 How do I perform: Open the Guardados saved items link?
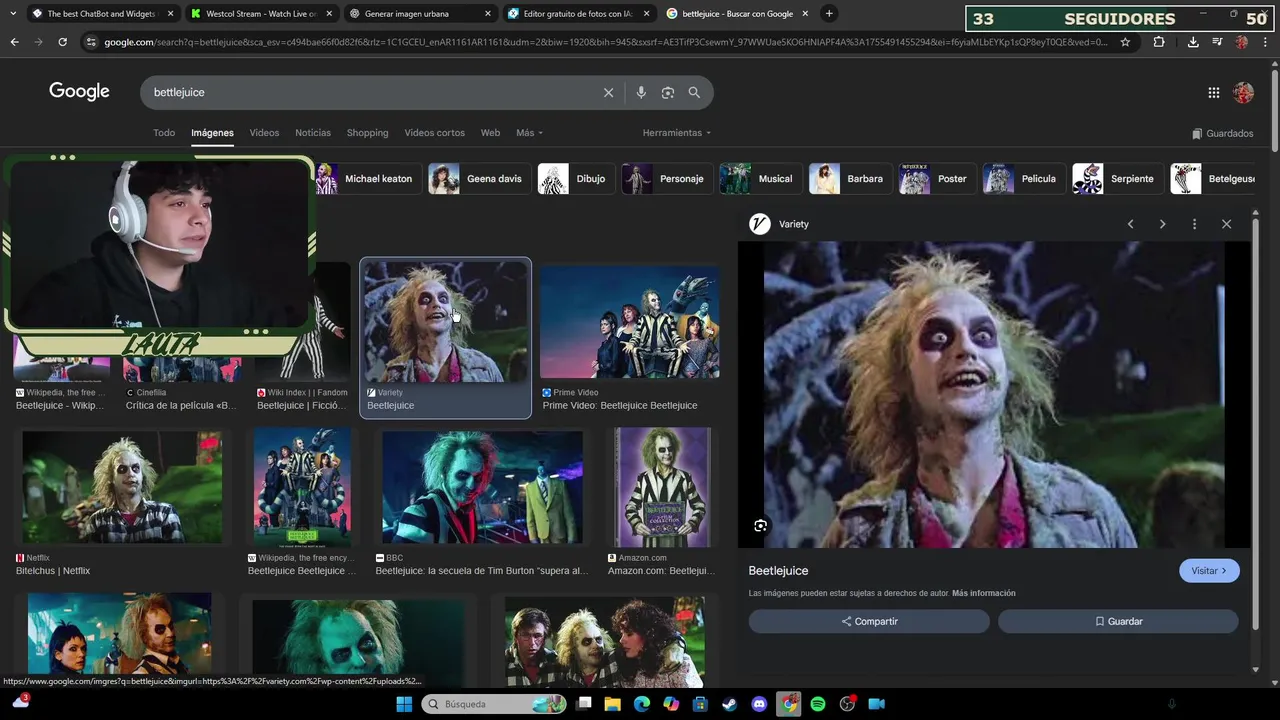tap(1223, 133)
